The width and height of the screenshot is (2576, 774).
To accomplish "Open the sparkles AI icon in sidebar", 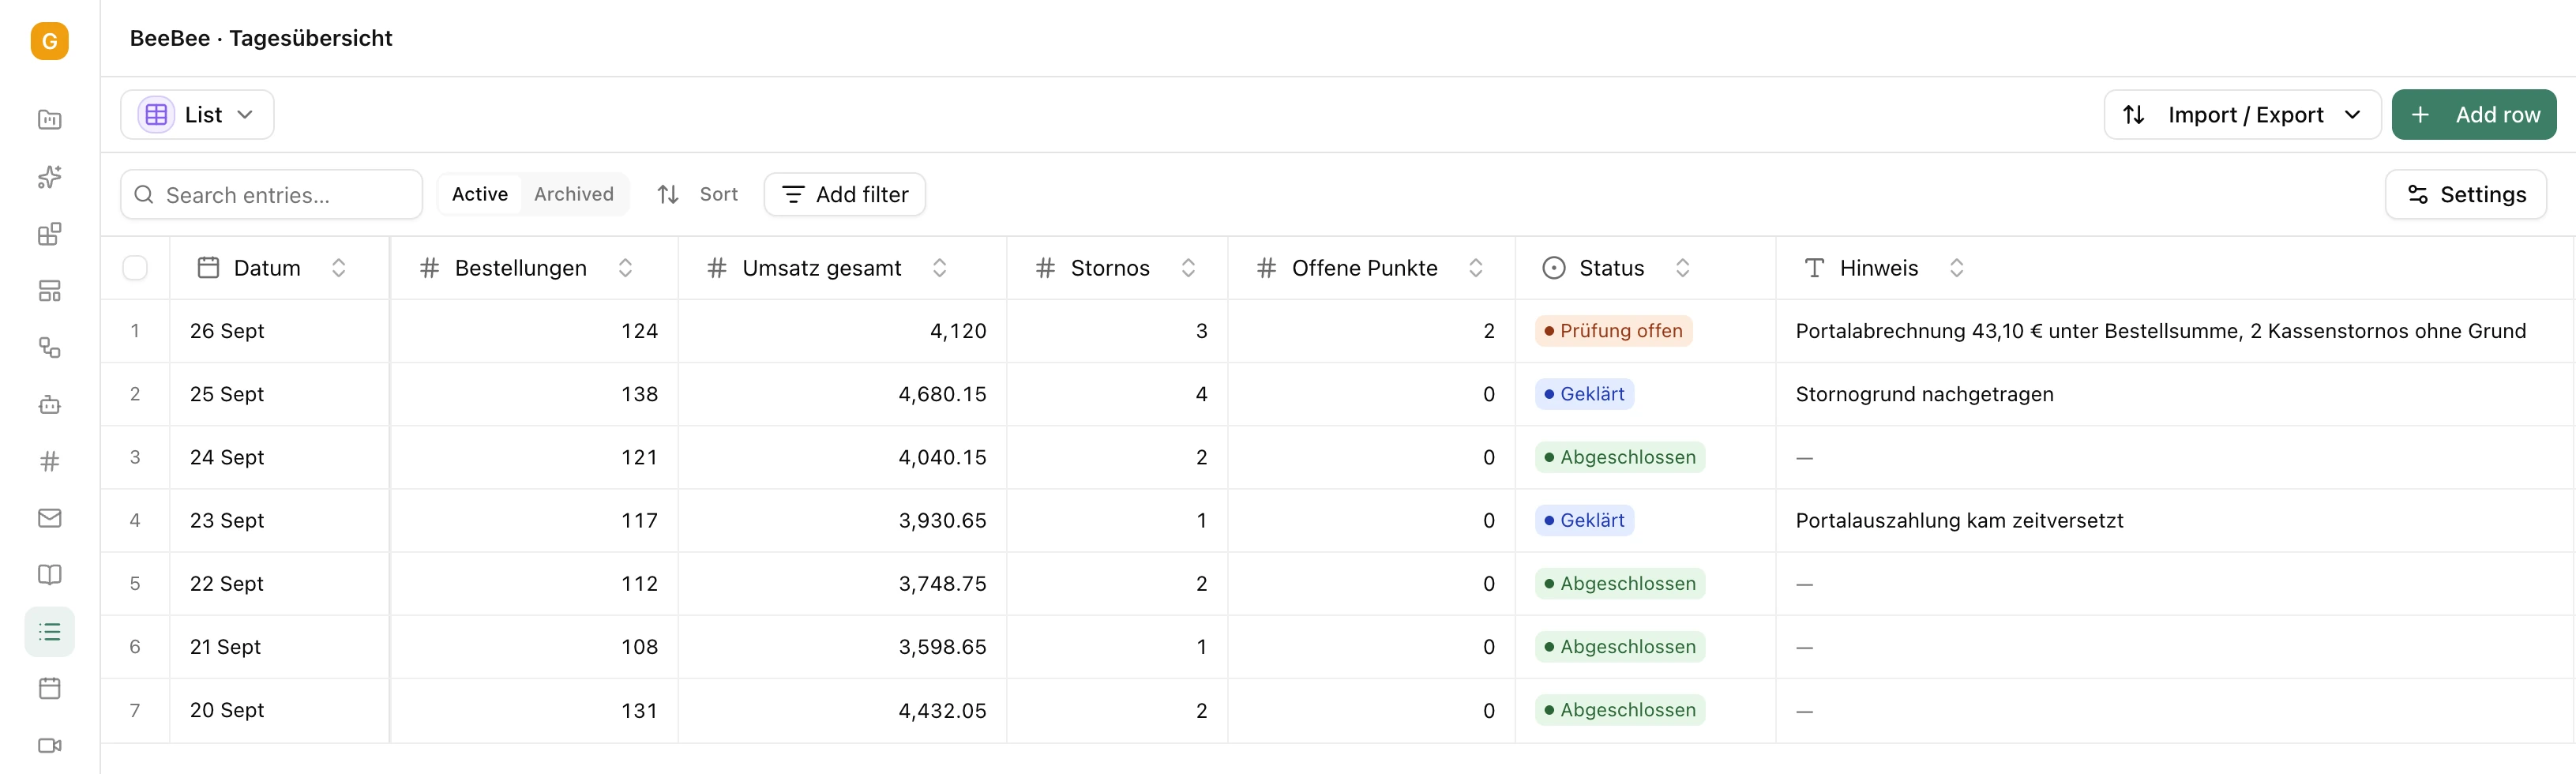I will (49, 177).
